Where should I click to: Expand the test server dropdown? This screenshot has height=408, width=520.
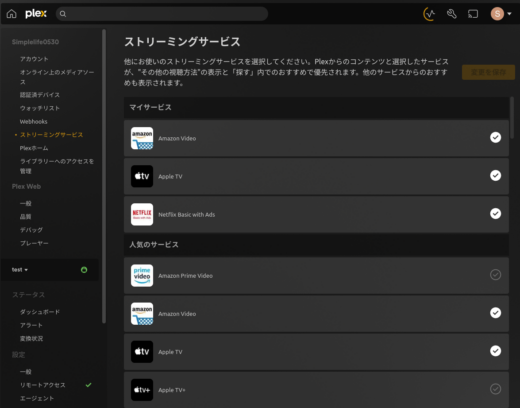(20, 270)
